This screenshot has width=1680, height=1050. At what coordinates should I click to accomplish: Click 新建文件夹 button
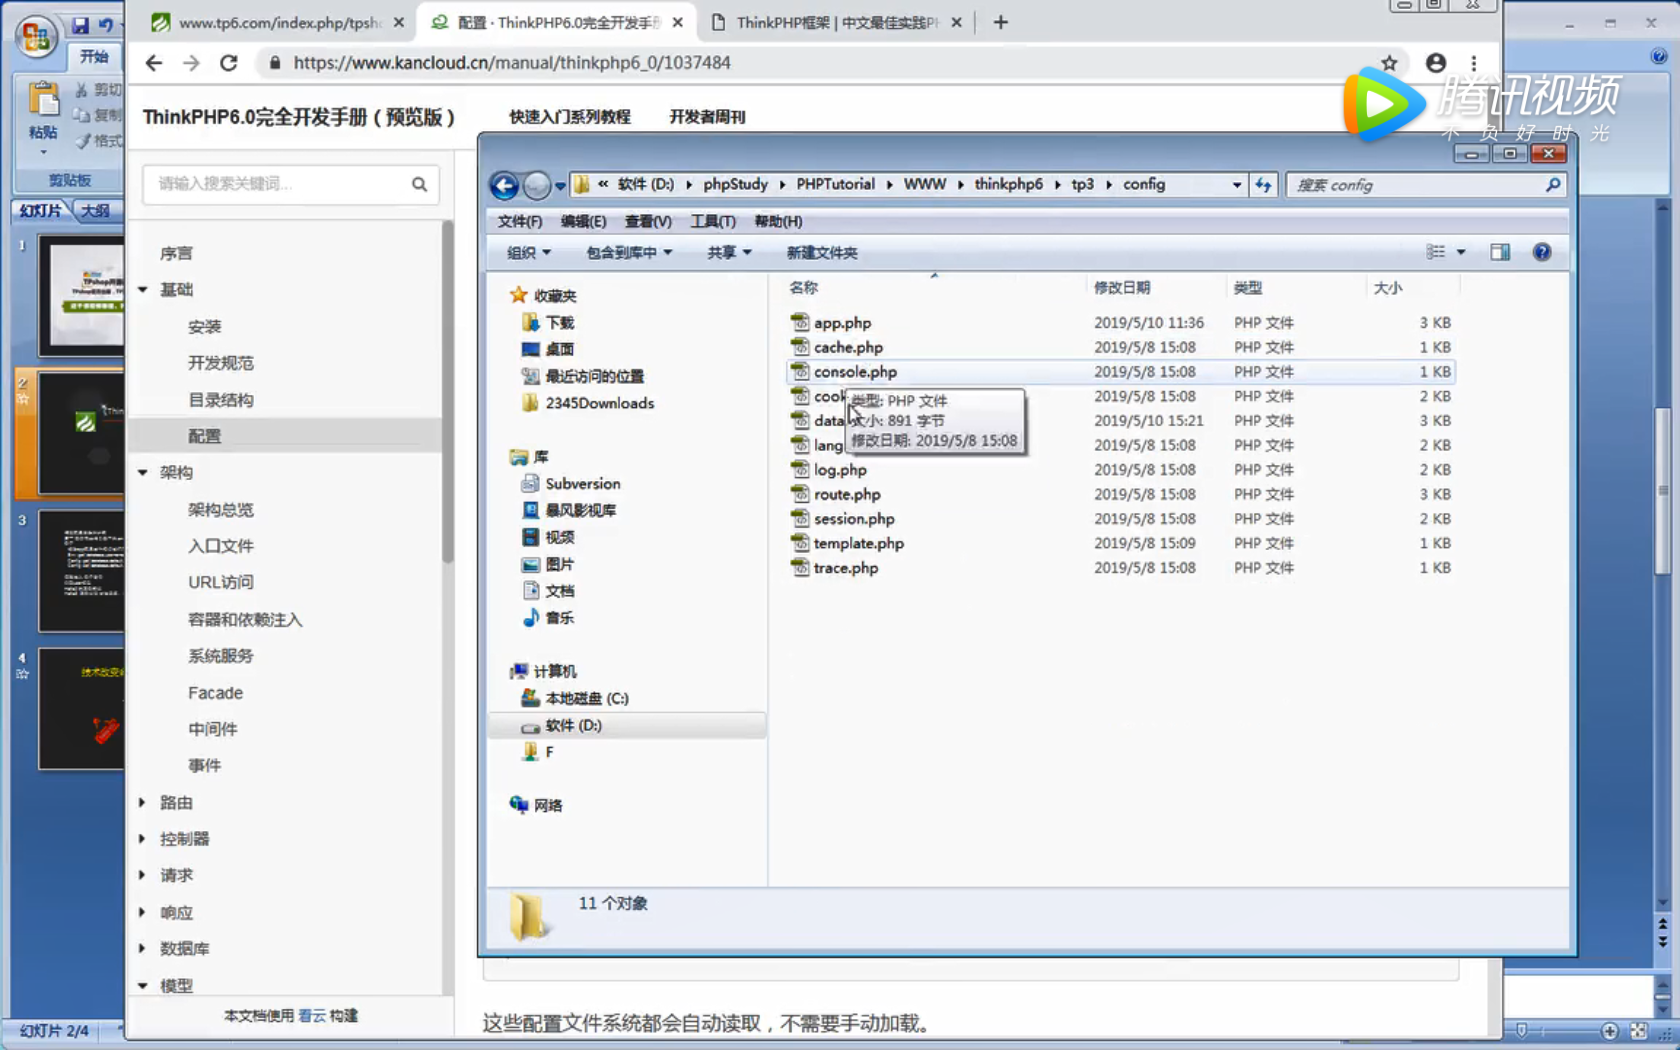coord(822,252)
